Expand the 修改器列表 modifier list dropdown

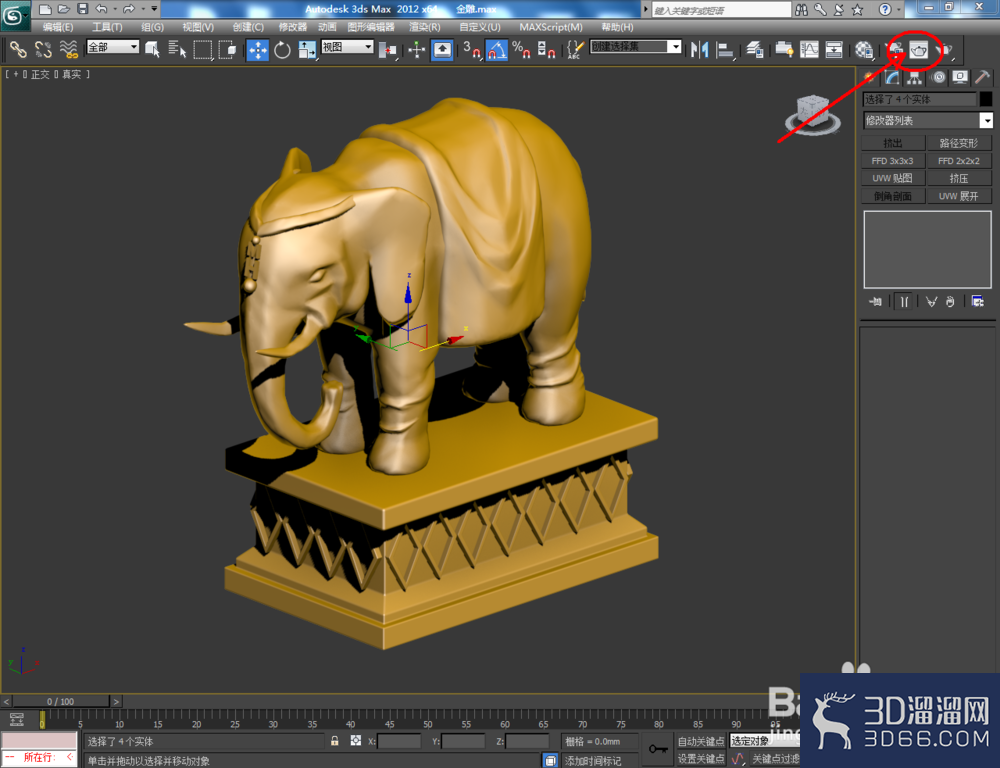[x=928, y=120]
